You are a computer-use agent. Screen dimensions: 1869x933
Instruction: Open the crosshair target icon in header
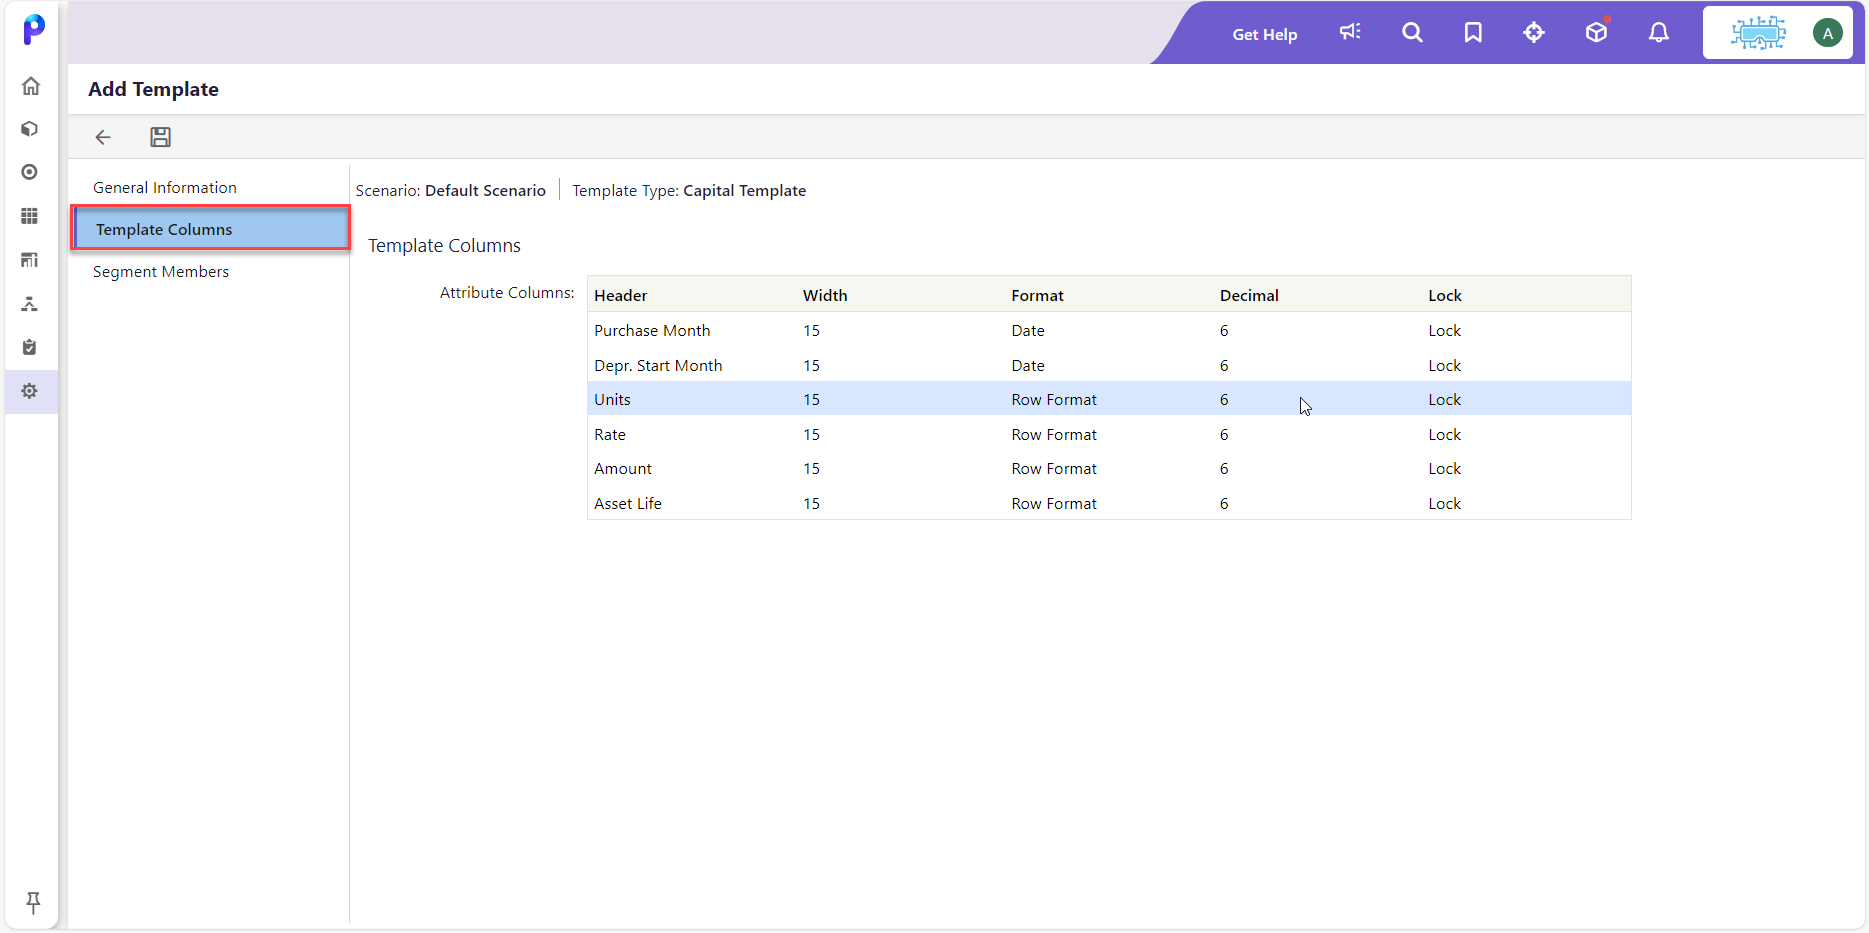pyautogui.click(x=1534, y=33)
